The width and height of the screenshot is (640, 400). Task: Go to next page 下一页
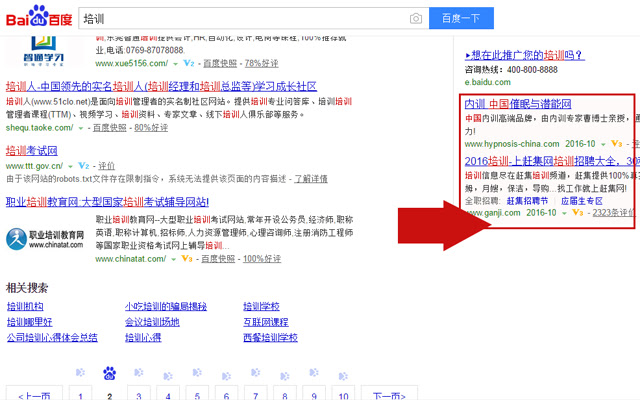pos(389,393)
